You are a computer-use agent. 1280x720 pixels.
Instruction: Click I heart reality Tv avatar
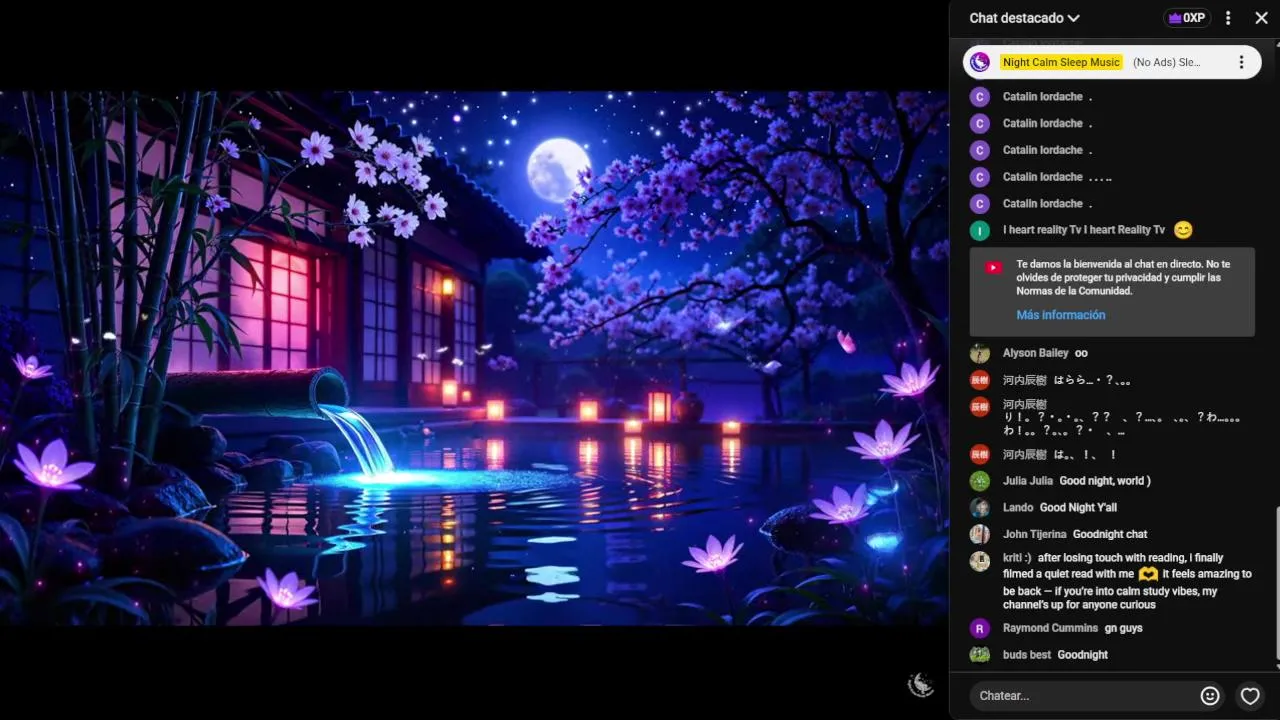[980, 231]
